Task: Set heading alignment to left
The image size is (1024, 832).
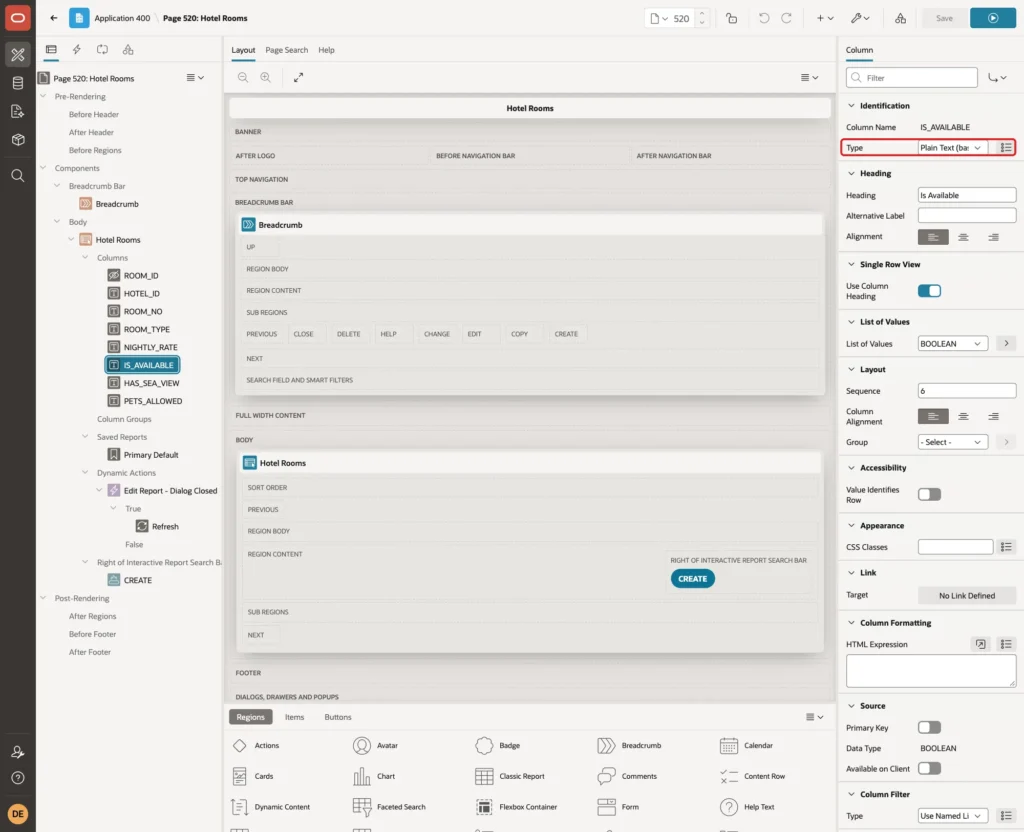Action: (933, 237)
